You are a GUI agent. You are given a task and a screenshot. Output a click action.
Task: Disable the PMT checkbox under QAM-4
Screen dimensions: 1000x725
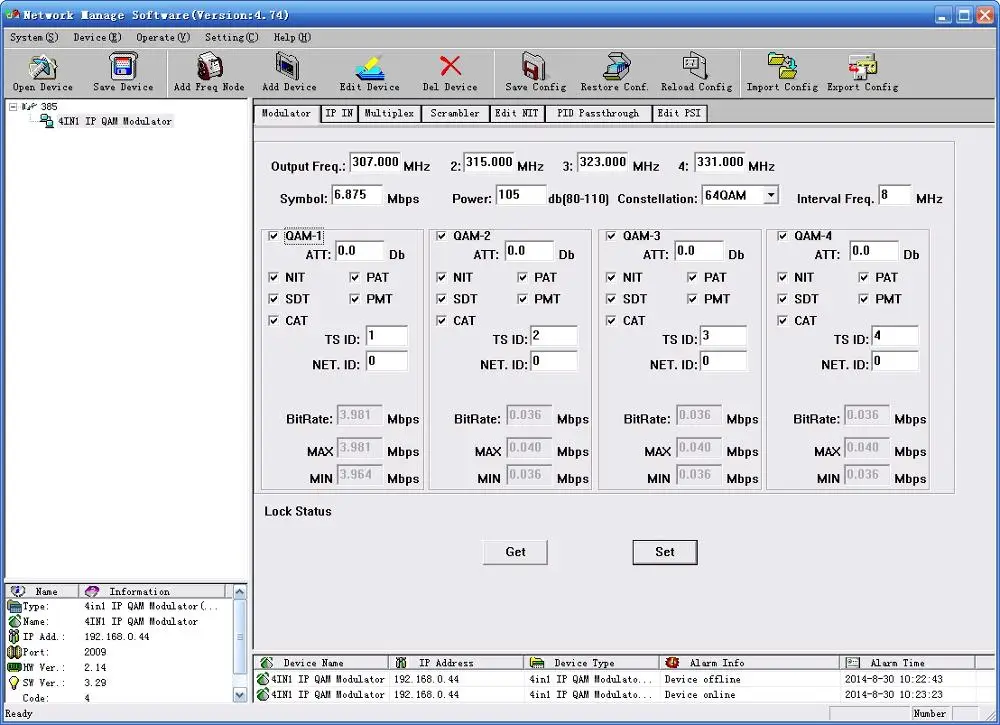coord(865,299)
